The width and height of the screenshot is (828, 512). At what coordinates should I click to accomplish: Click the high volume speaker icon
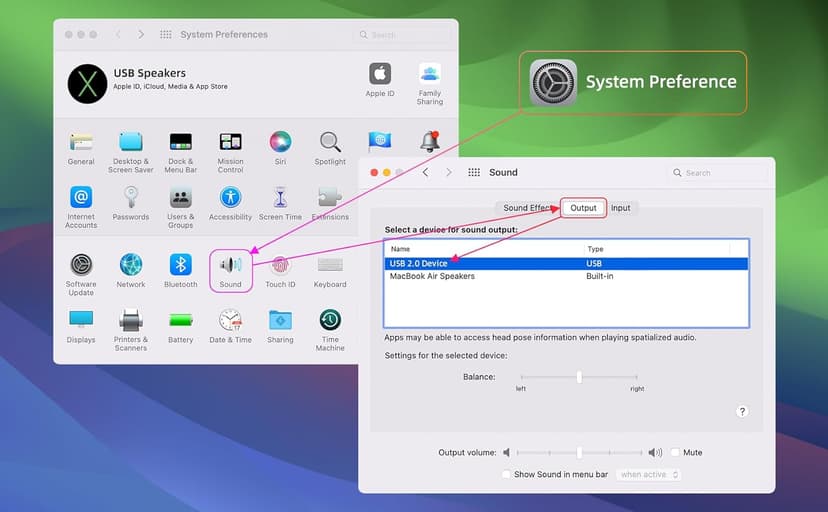(x=655, y=452)
